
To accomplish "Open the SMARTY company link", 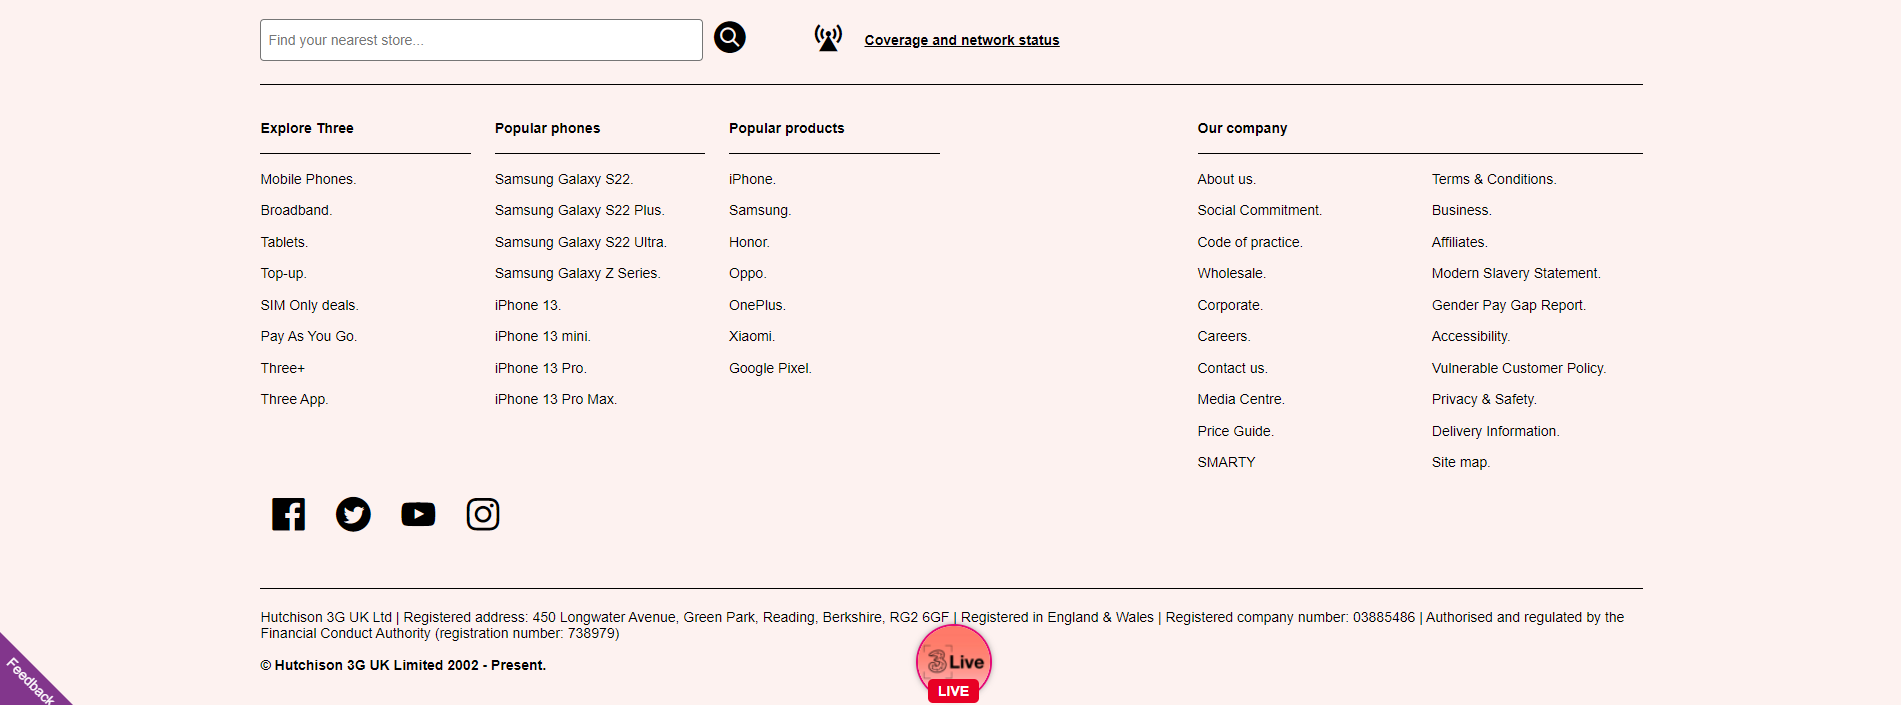I will (1226, 462).
